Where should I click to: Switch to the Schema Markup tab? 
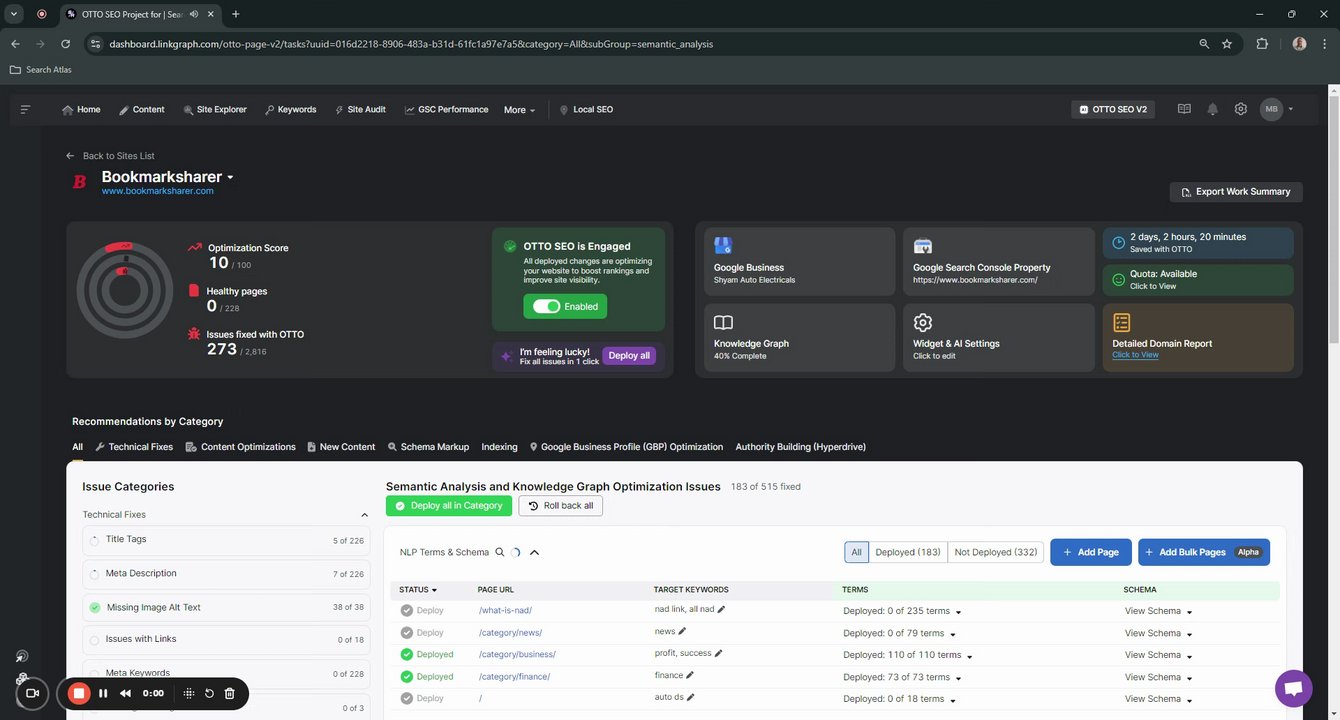[428, 447]
